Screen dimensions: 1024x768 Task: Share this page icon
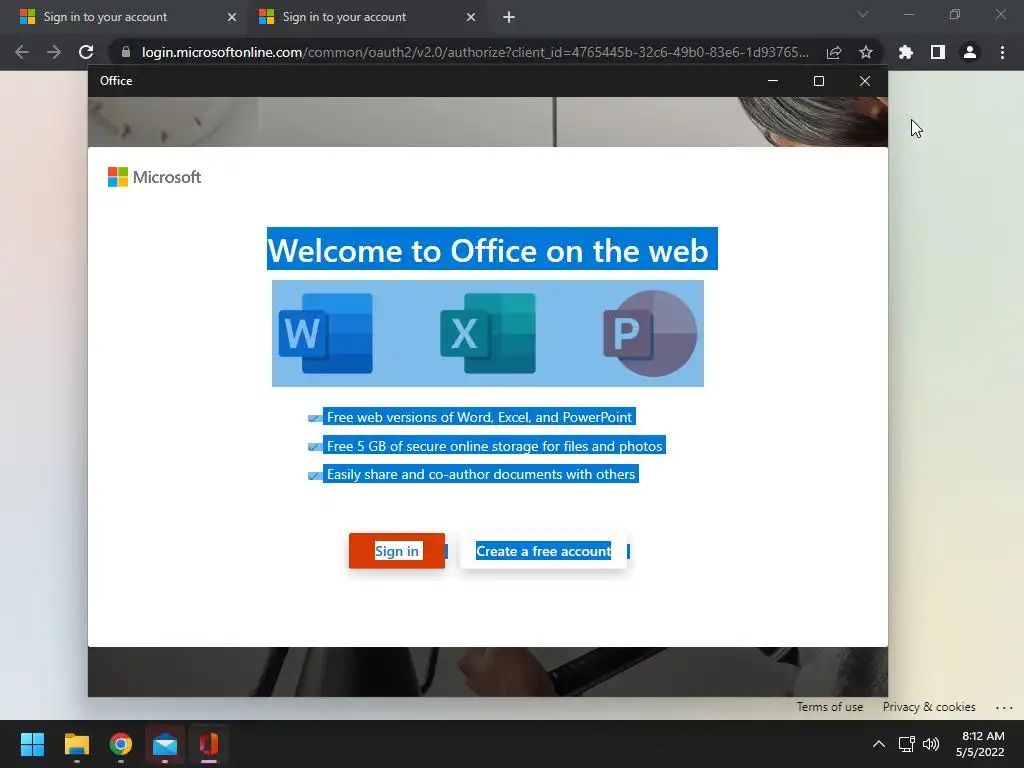tap(833, 52)
